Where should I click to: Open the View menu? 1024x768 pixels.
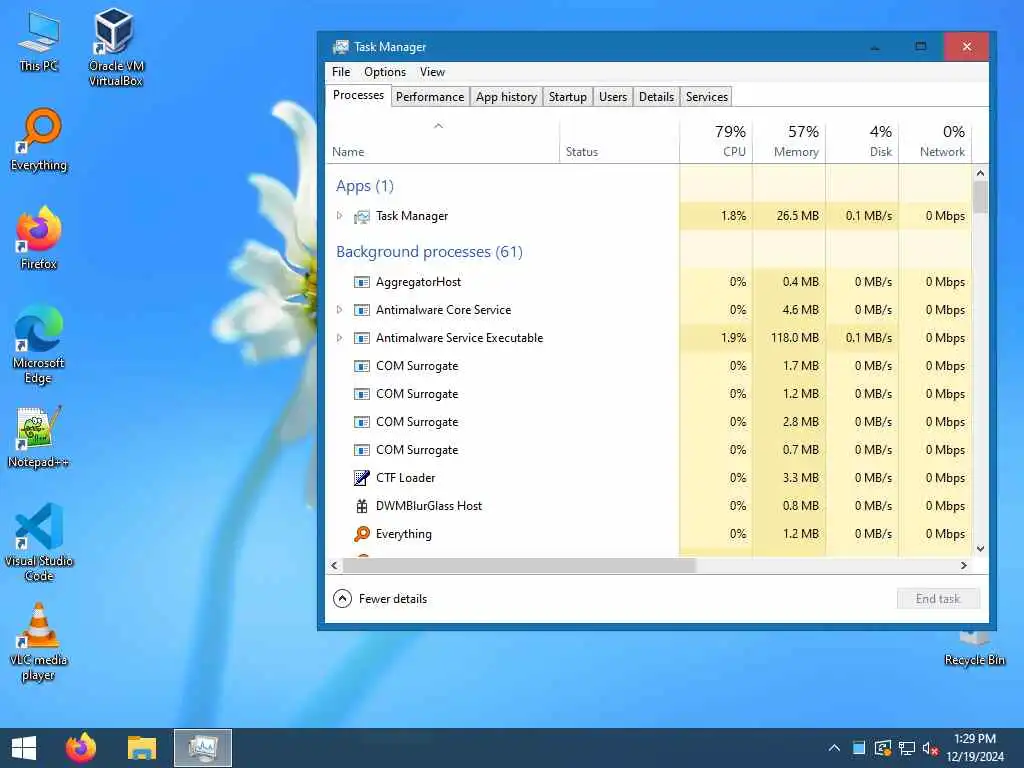pos(432,72)
